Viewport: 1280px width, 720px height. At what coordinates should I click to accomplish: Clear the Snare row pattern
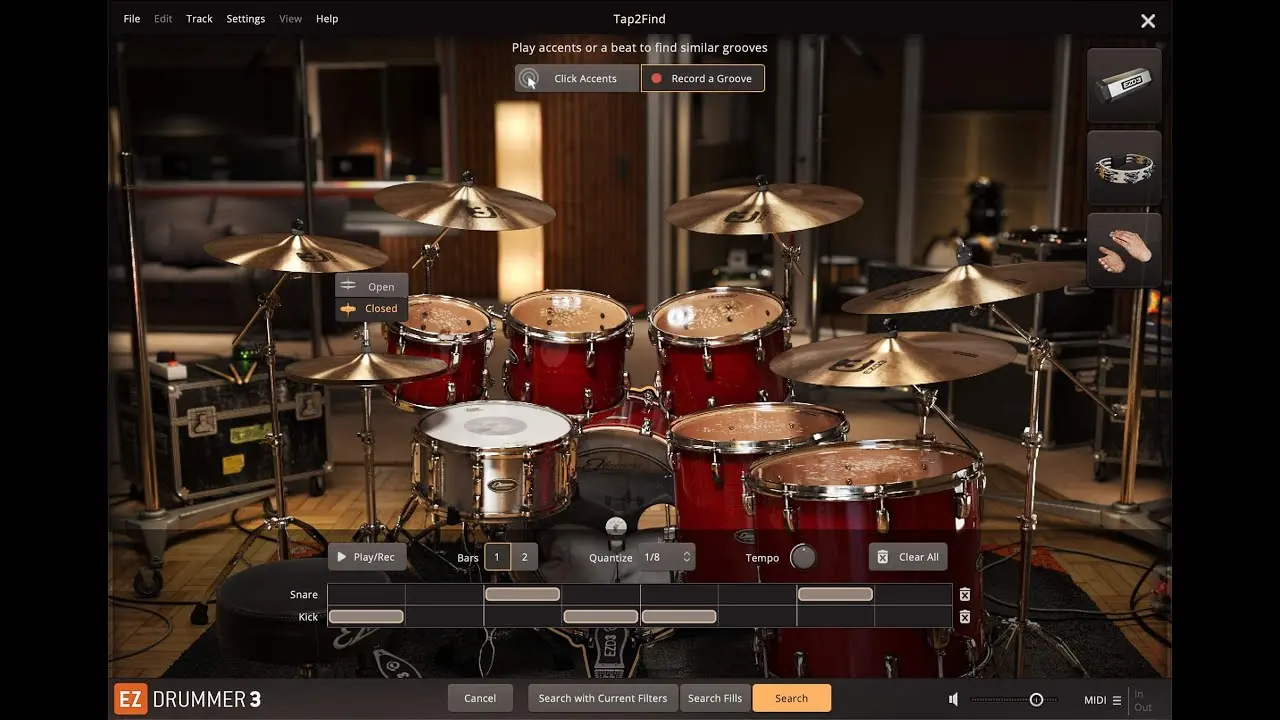(964, 594)
